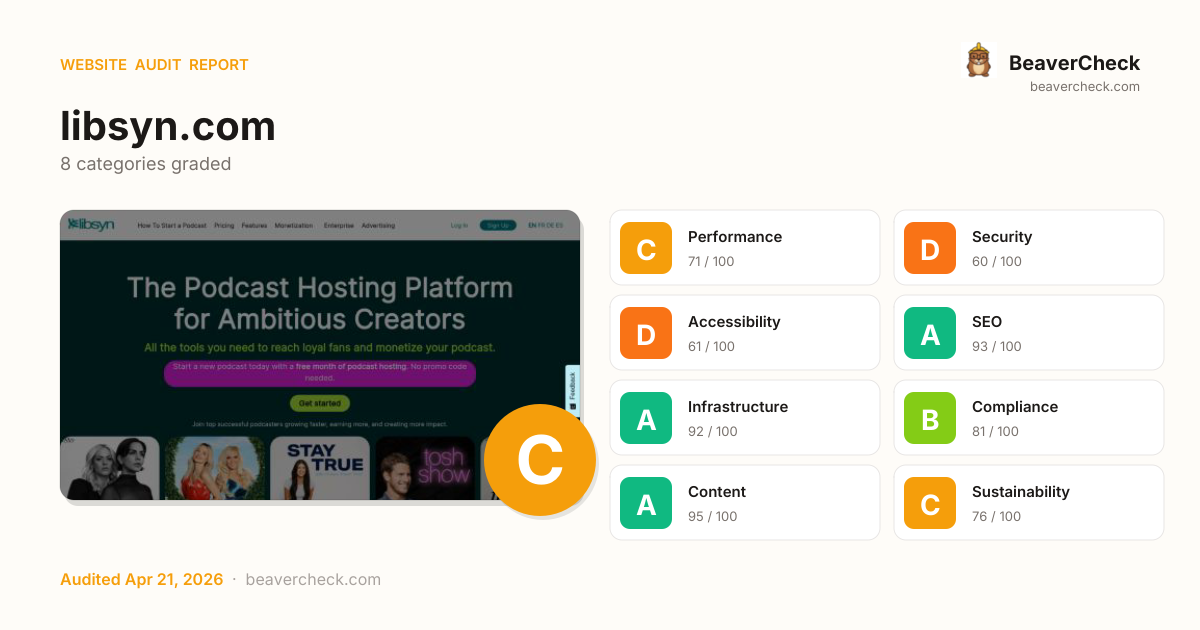Click the large overall grade C circle
Image resolution: width=1200 pixels, height=630 pixels.
[x=540, y=460]
